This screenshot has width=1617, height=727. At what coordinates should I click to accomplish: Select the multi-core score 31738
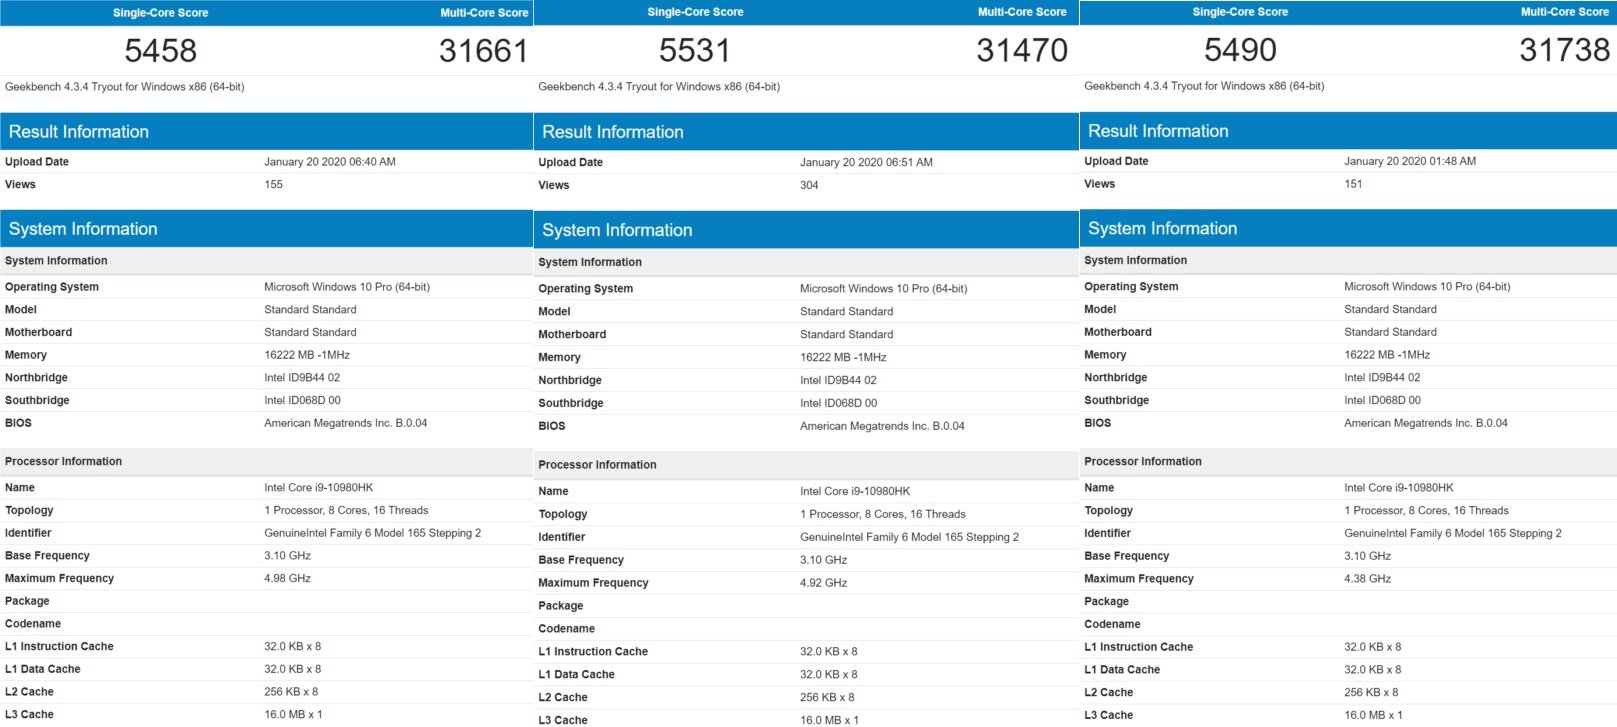[1564, 49]
